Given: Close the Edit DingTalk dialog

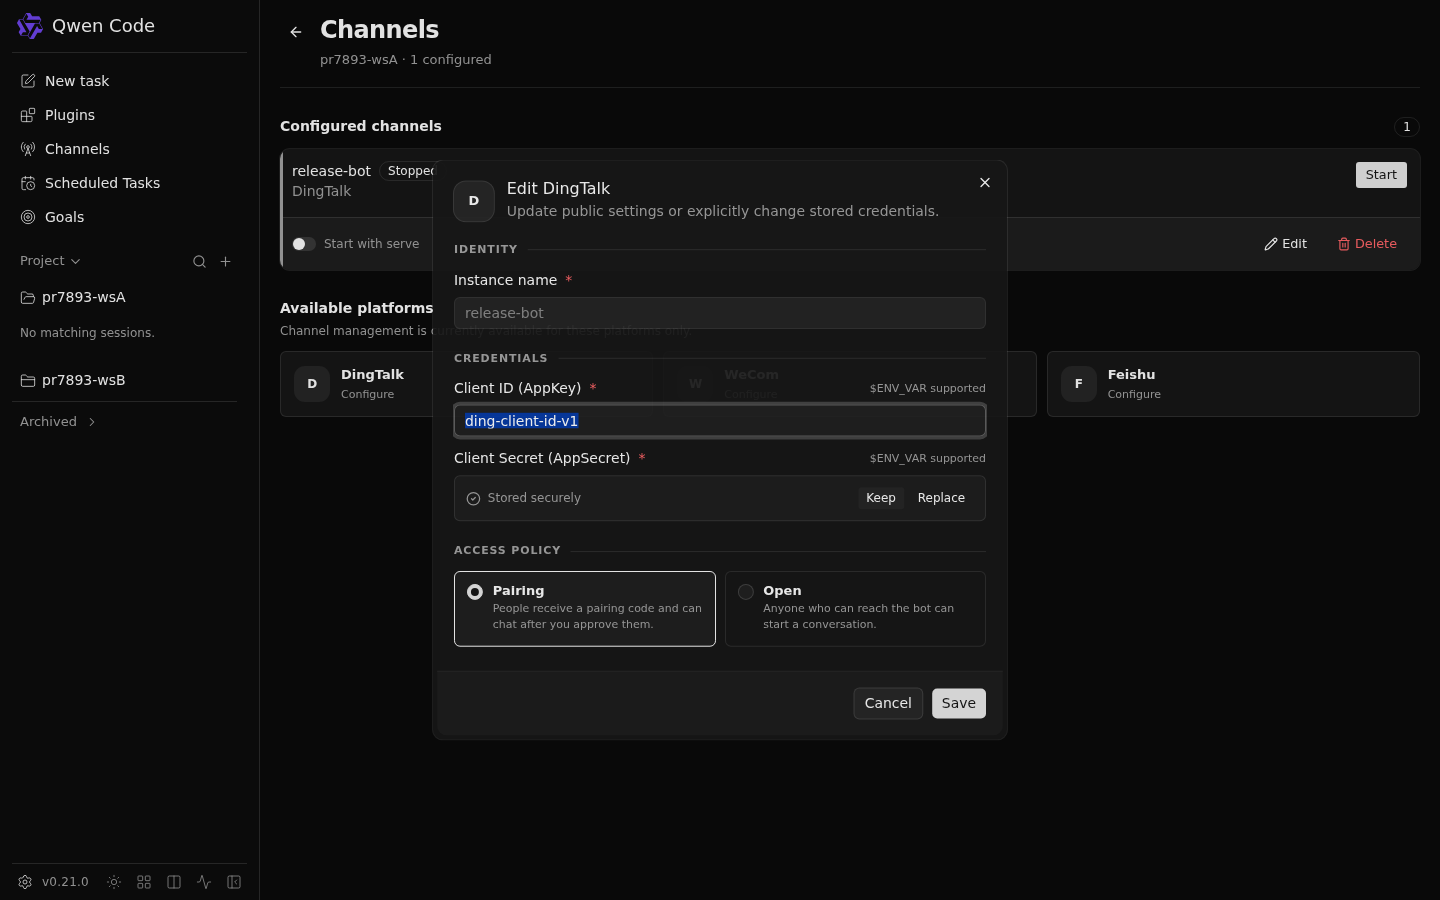Looking at the screenshot, I should tap(985, 182).
